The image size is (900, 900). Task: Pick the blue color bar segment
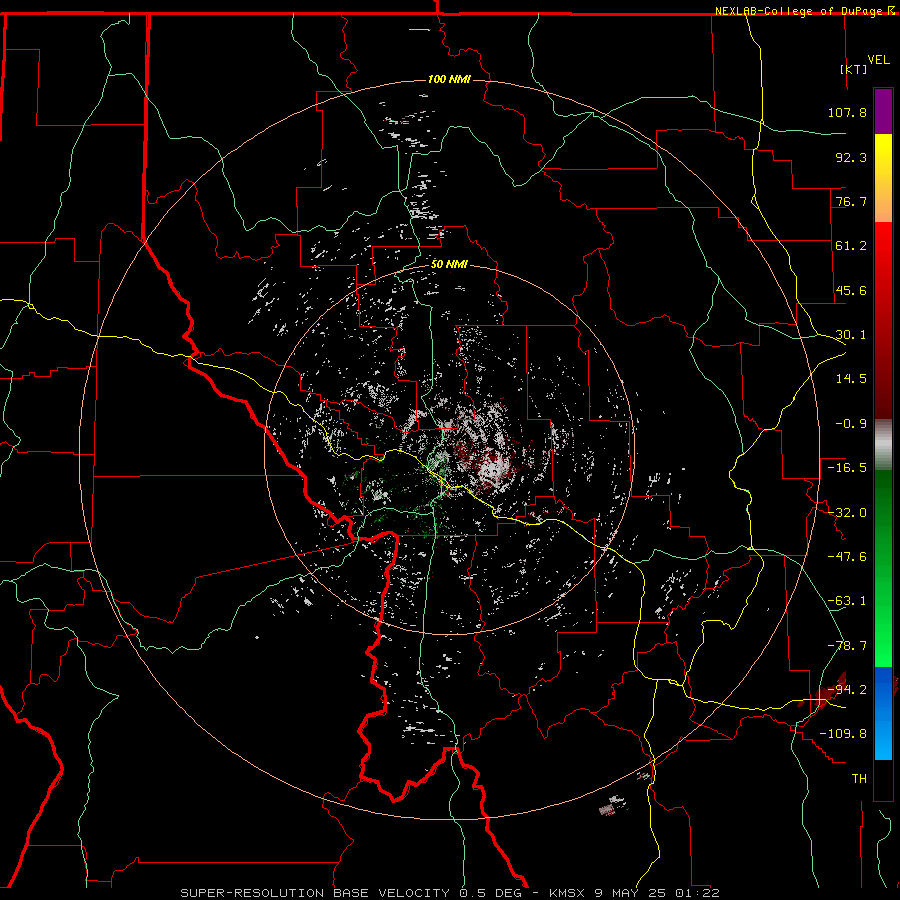click(x=883, y=713)
